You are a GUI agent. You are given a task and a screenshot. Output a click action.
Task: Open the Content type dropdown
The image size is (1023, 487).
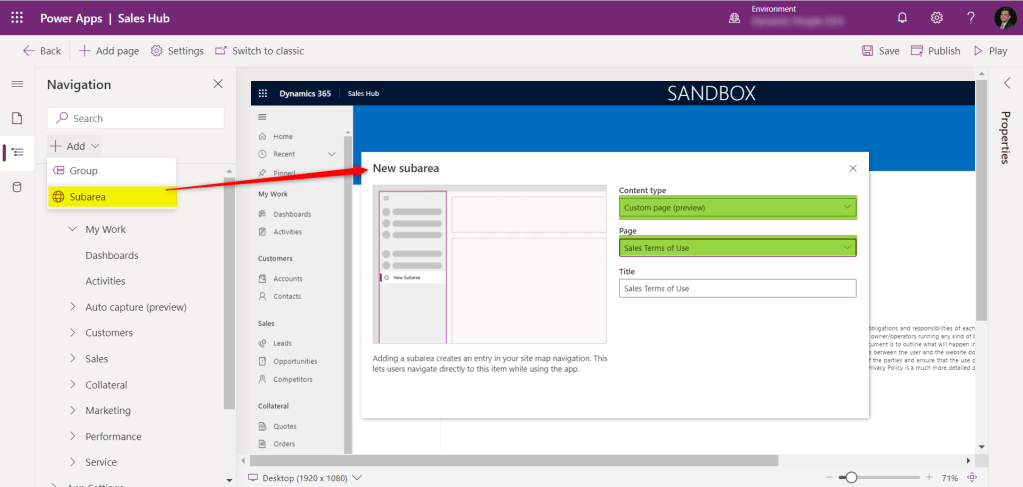737,207
